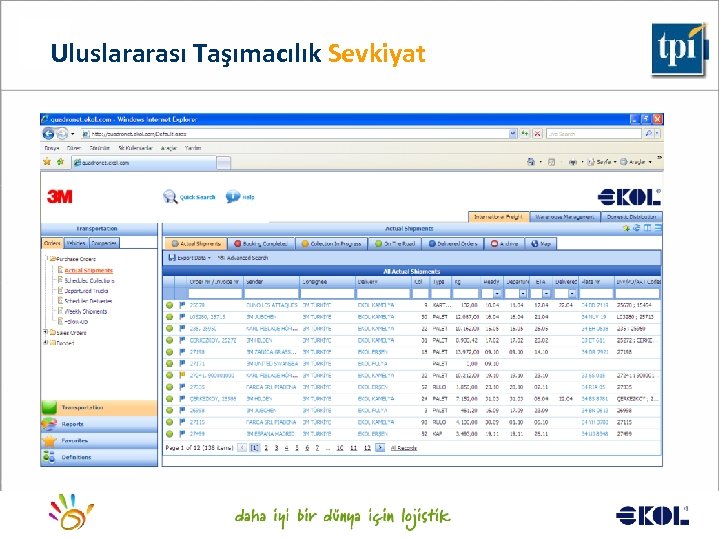The image size is (720, 540).
Task: Click the All Records link
Action: [x=404, y=448]
